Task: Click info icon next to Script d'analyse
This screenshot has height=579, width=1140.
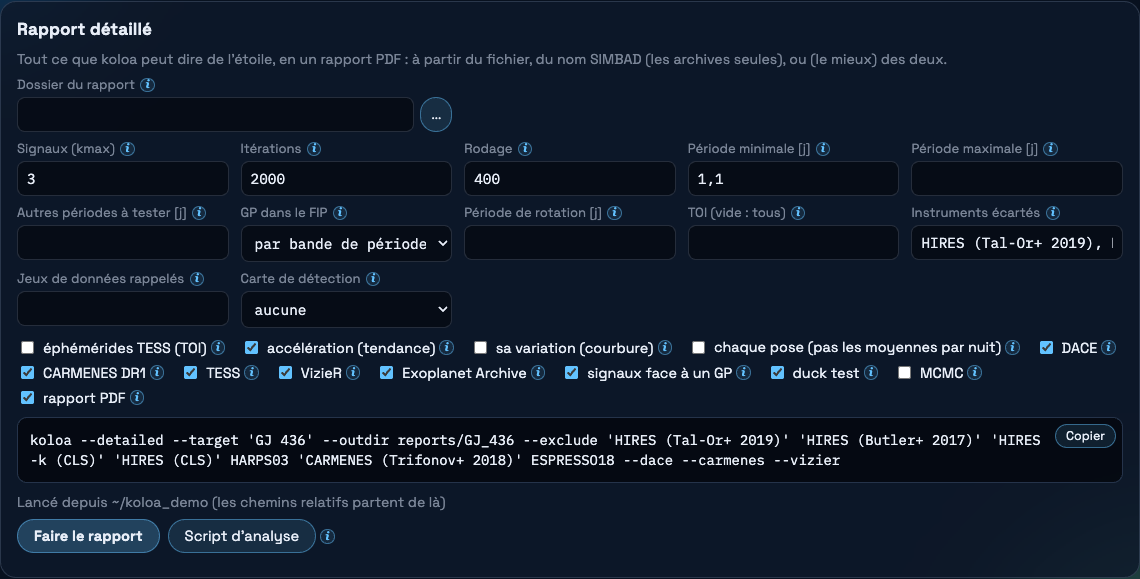Action: click(328, 536)
